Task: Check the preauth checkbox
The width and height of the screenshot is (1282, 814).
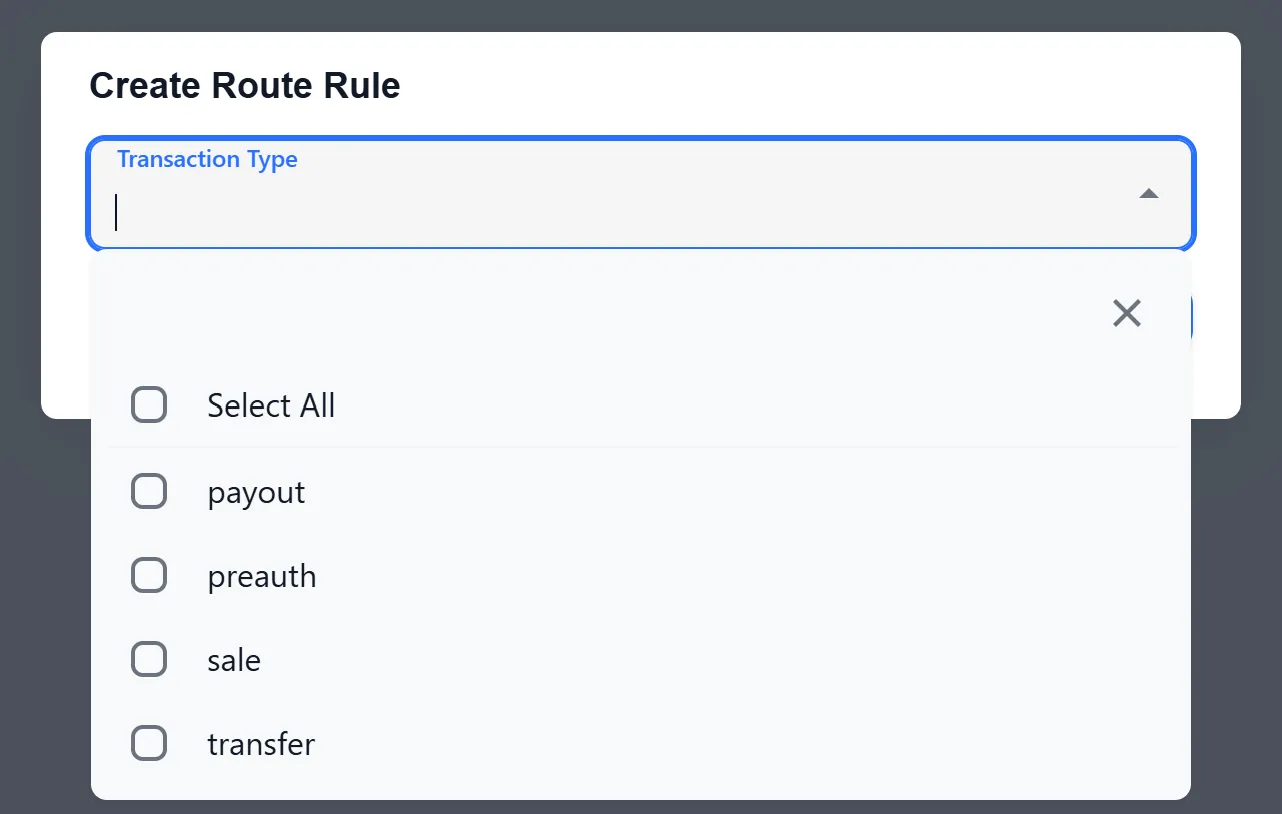Action: (149, 576)
